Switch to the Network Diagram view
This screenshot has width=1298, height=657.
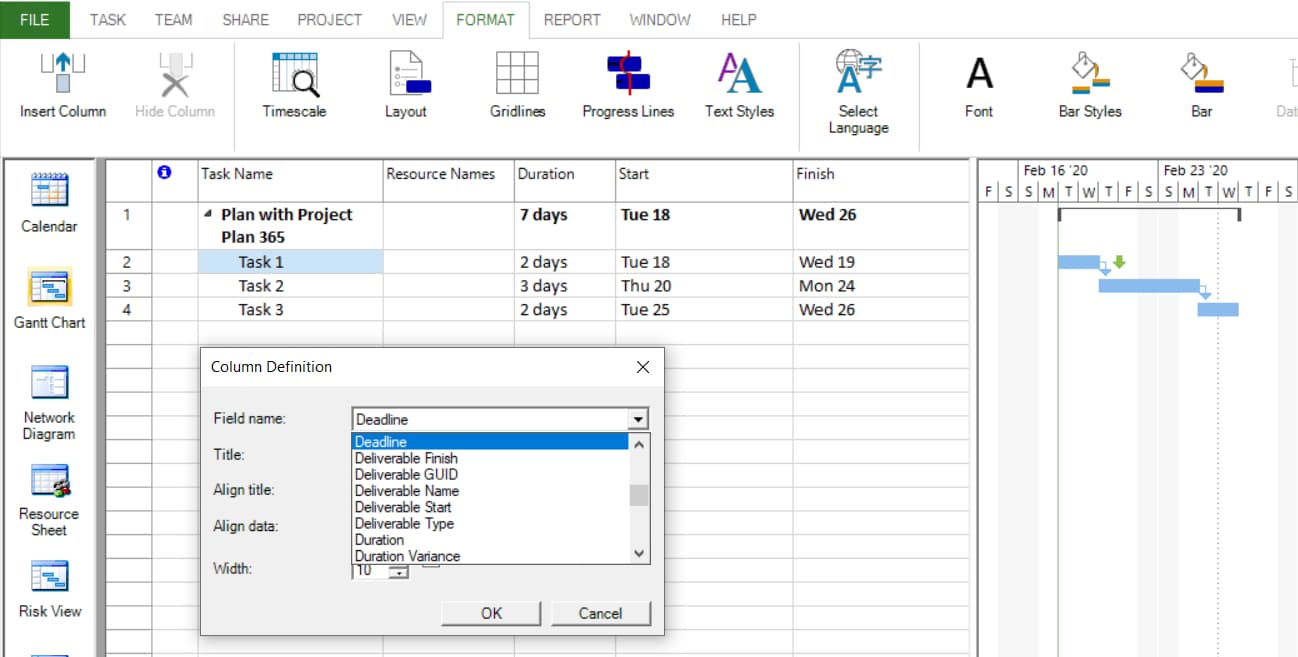point(48,400)
